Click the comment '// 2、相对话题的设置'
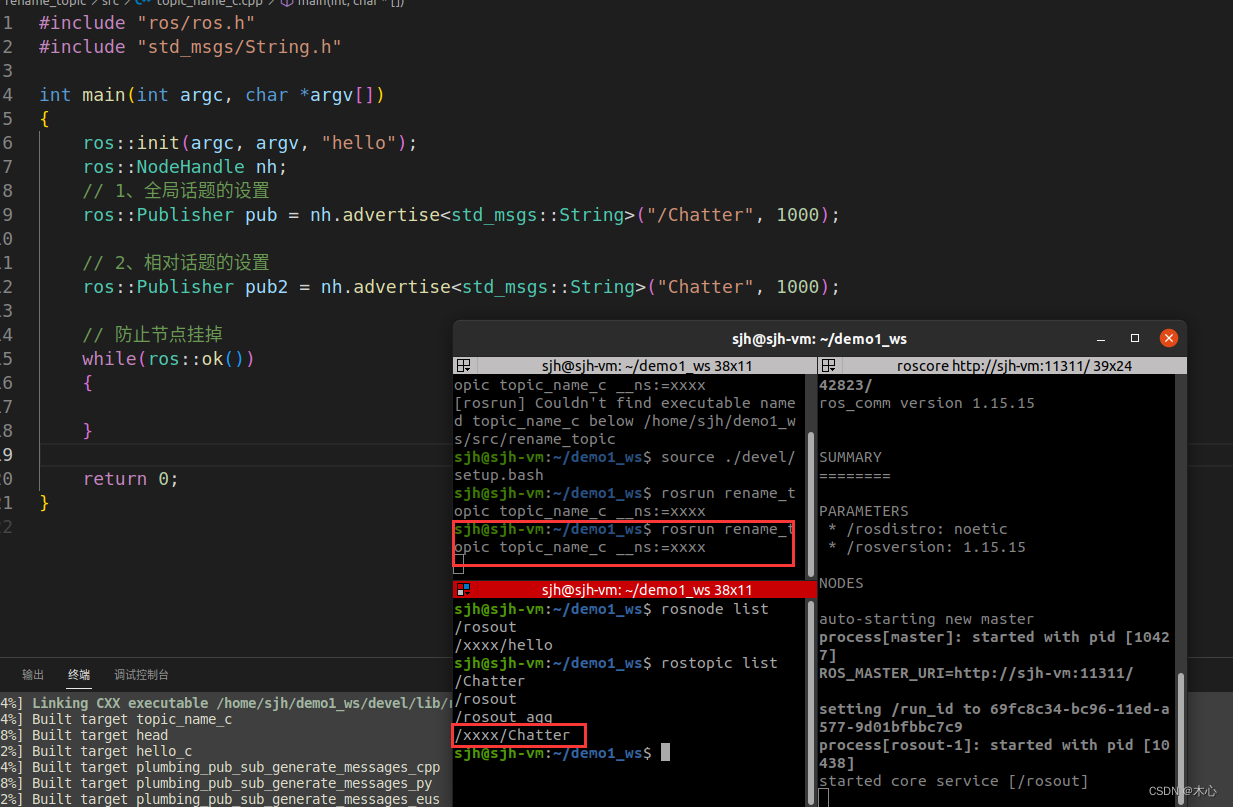 pyautogui.click(x=176, y=262)
